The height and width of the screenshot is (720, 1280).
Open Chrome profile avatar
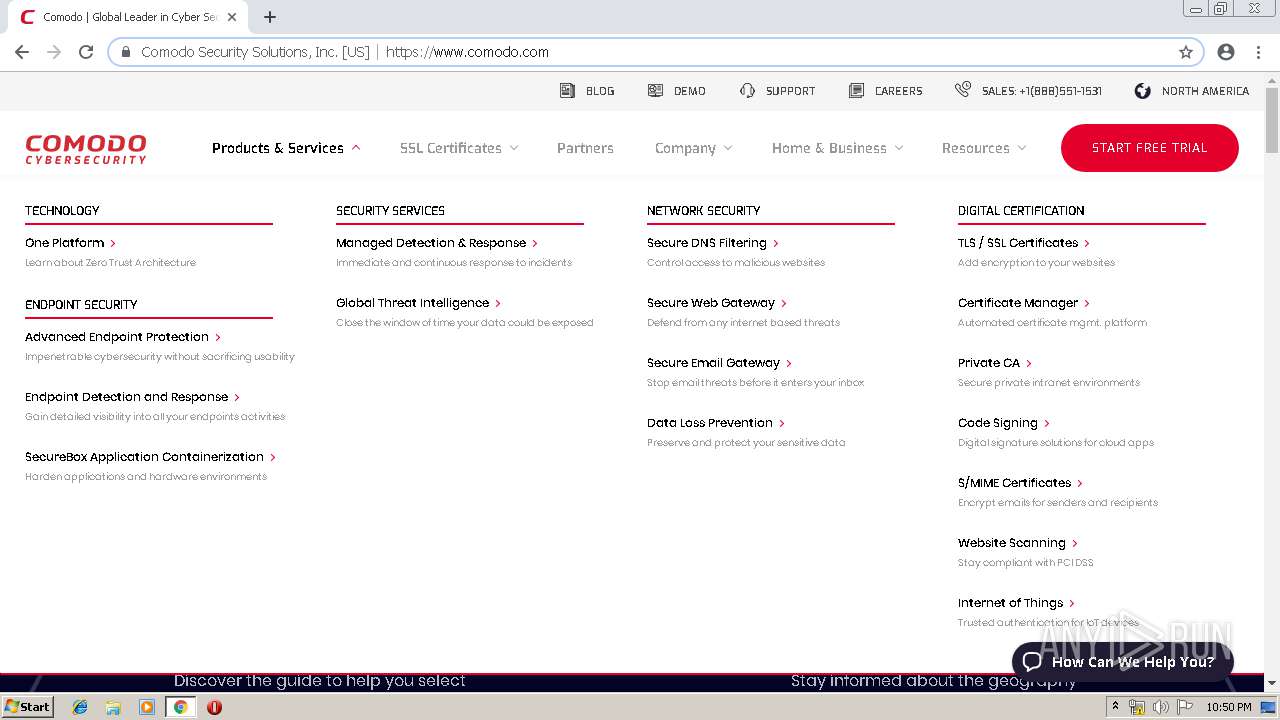(x=1226, y=52)
